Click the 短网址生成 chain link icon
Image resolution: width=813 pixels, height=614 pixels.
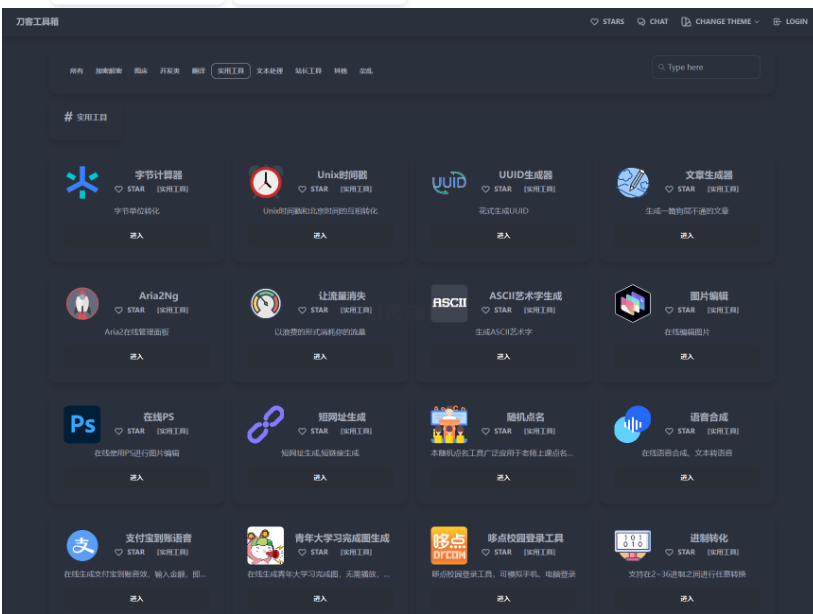(x=266, y=424)
